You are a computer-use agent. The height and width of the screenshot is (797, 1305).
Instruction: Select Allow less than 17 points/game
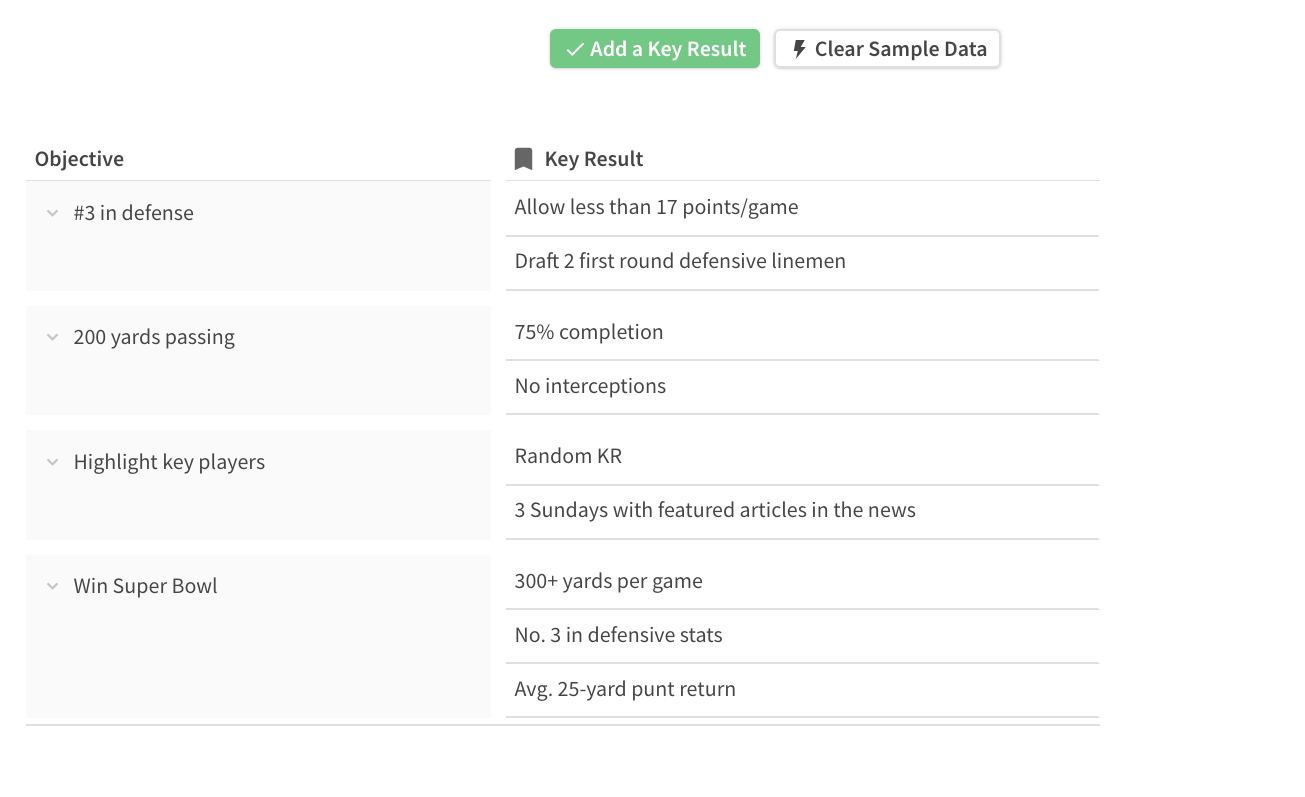point(656,207)
